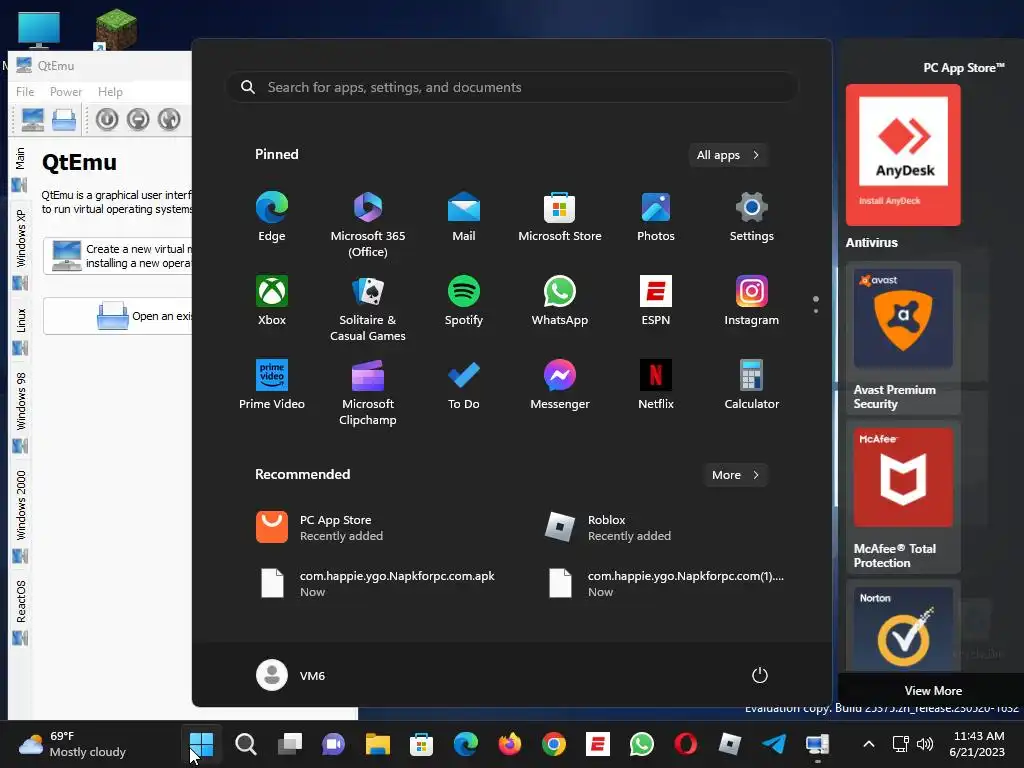This screenshot has width=1024, height=768.
Task: Click View More in PC App Store
Action: pyautogui.click(x=933, y=690)
